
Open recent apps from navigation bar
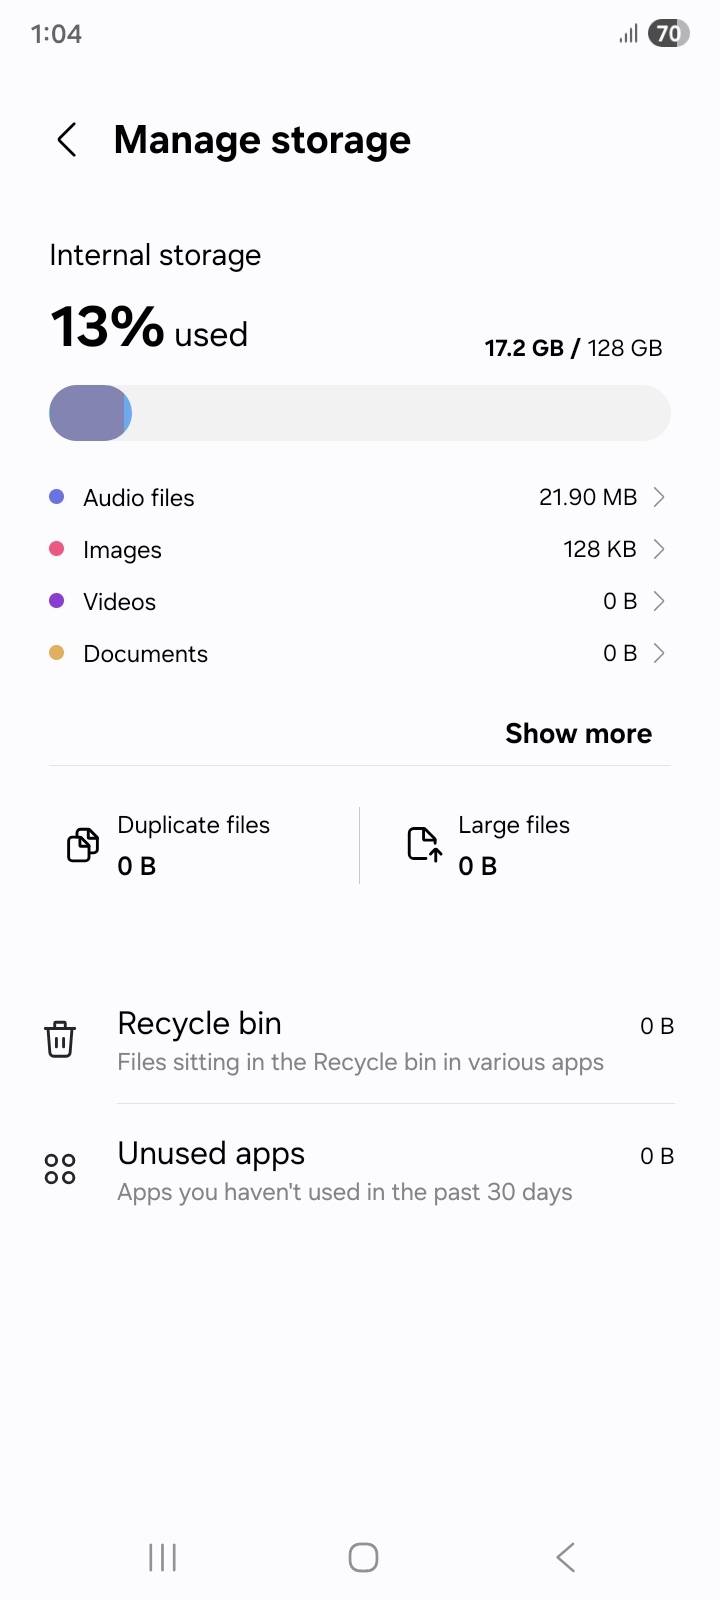tap(162, 1557)
